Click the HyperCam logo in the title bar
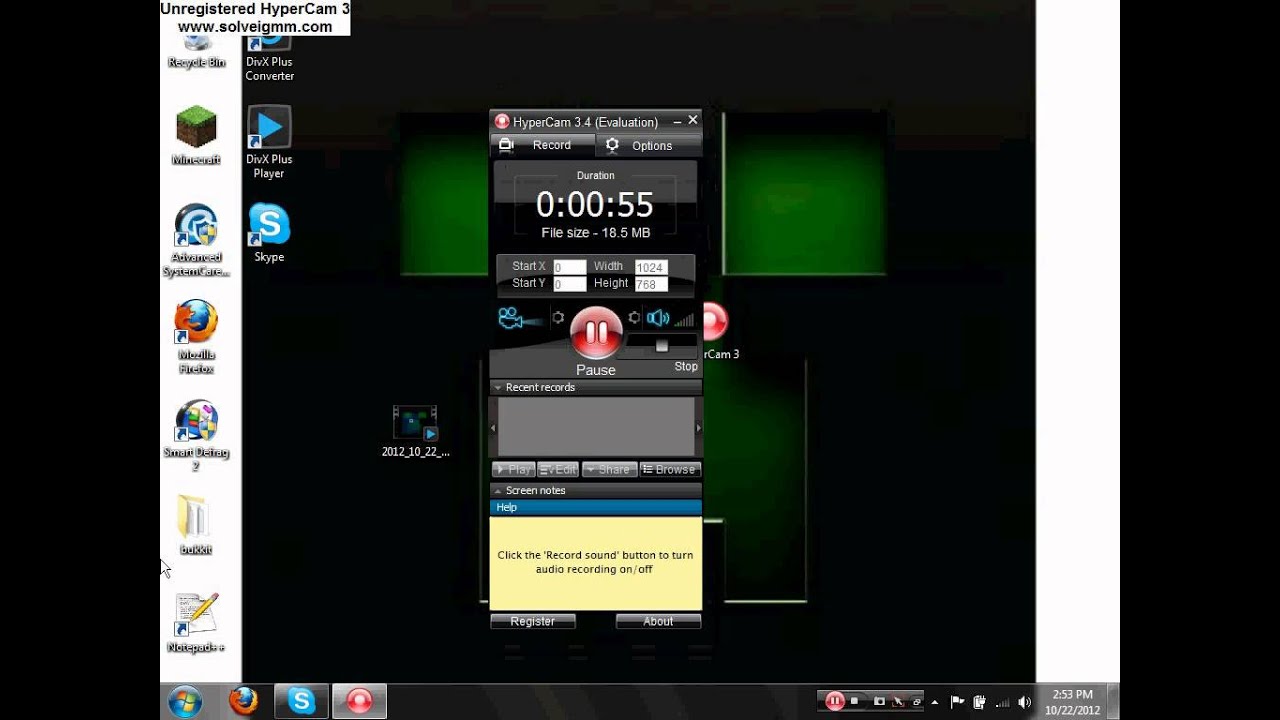Screen dimensions: 1280x720 click(502, 122)
